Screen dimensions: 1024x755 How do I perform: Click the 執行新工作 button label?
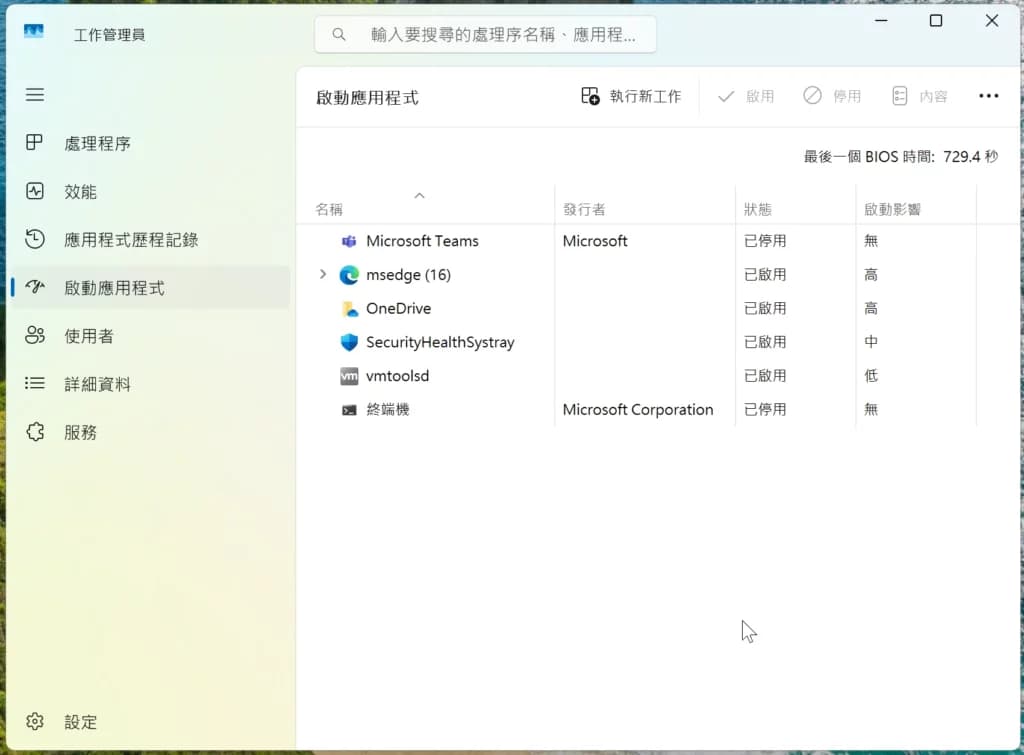click(x=645, y=97)
